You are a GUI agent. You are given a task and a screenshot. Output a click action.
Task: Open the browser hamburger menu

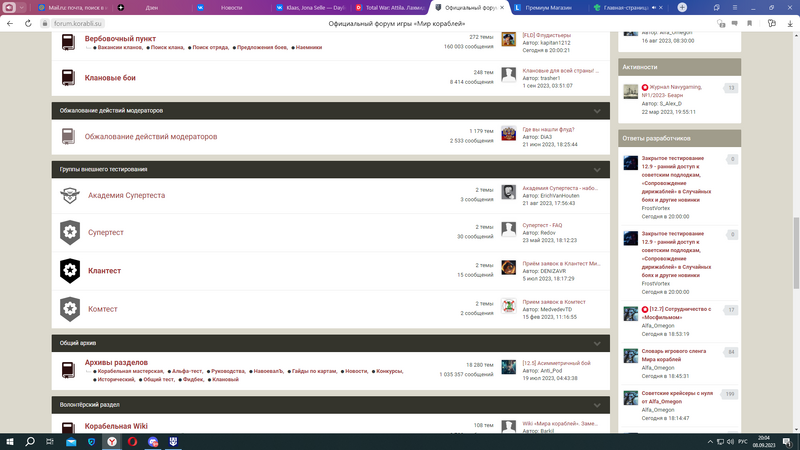(x=735, y=7)
